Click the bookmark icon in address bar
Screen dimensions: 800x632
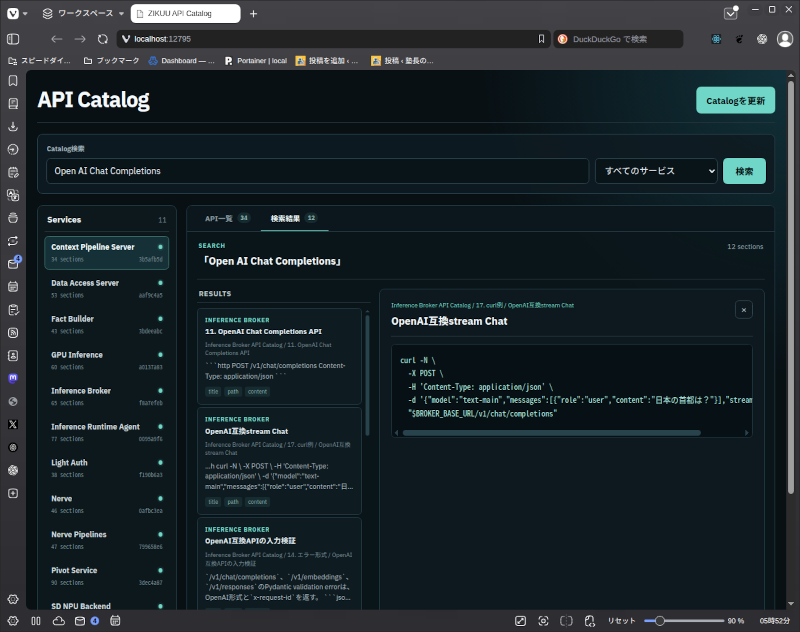coord(541,39)
